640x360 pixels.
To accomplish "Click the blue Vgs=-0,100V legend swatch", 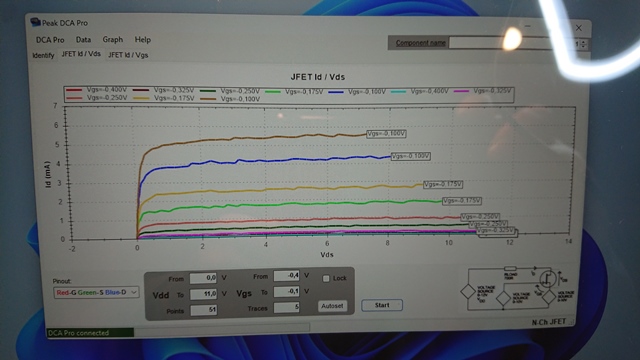I will pyautogui.click(x=336, y=92).
